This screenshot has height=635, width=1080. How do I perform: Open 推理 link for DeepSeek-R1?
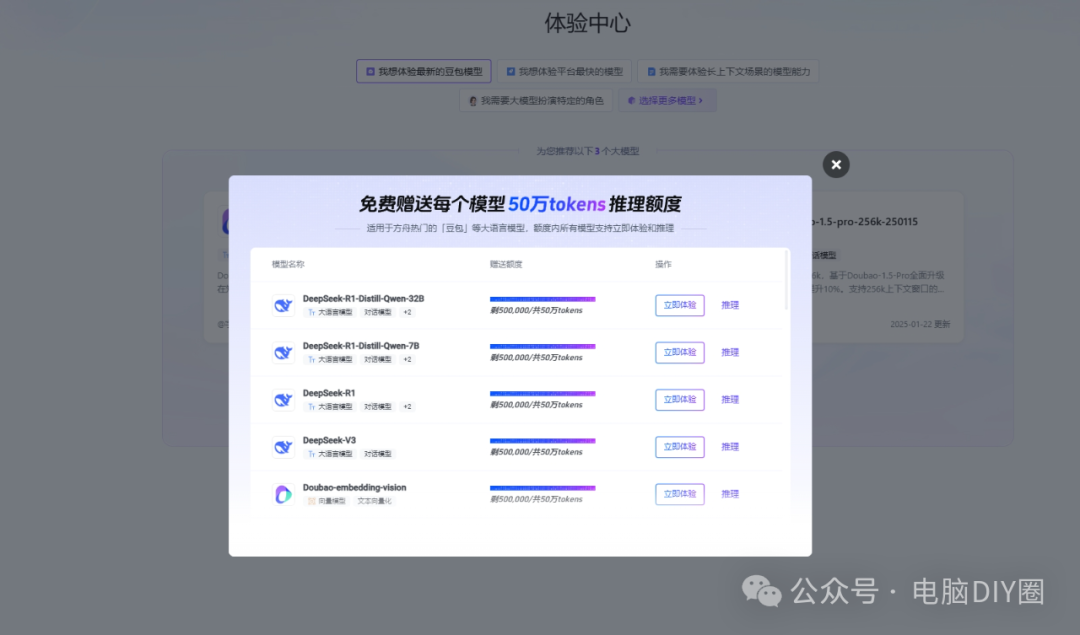click(x=730, y=399)
